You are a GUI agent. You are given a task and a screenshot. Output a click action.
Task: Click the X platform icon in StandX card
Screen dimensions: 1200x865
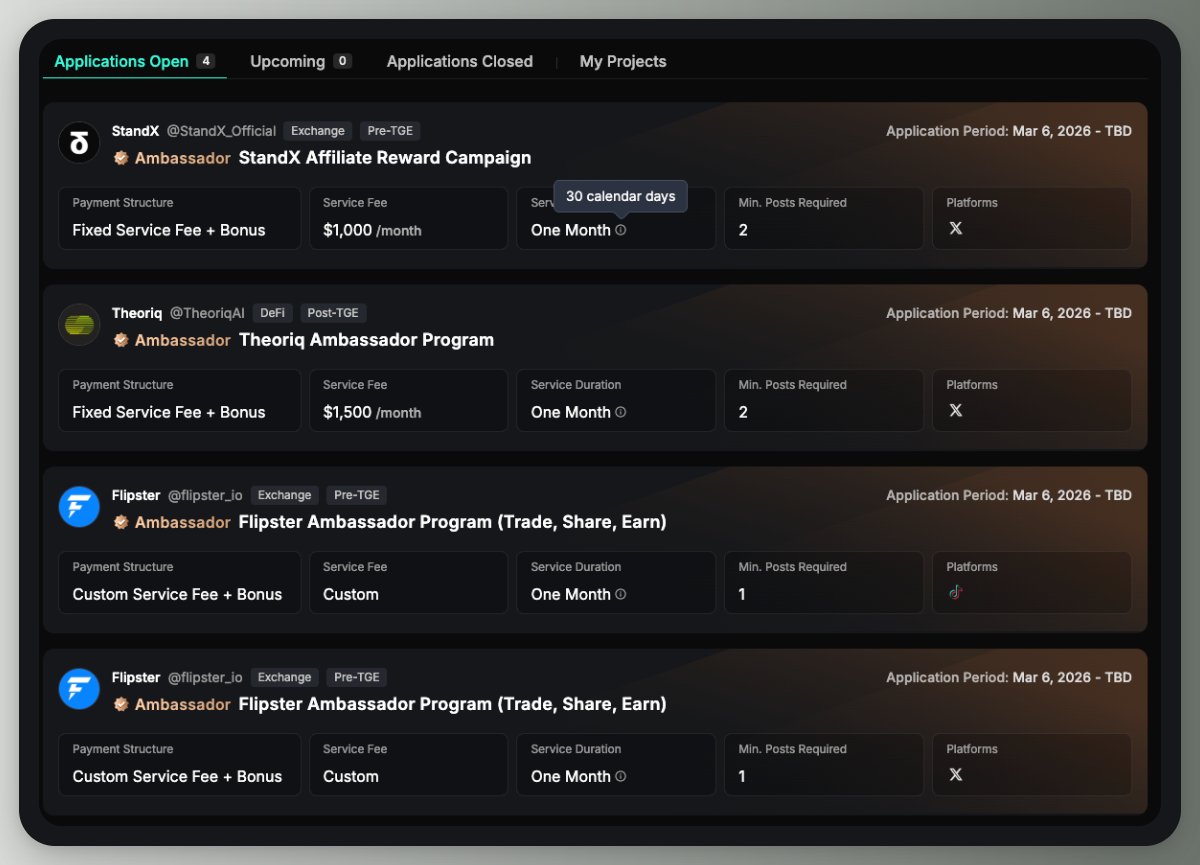(955, 228)
